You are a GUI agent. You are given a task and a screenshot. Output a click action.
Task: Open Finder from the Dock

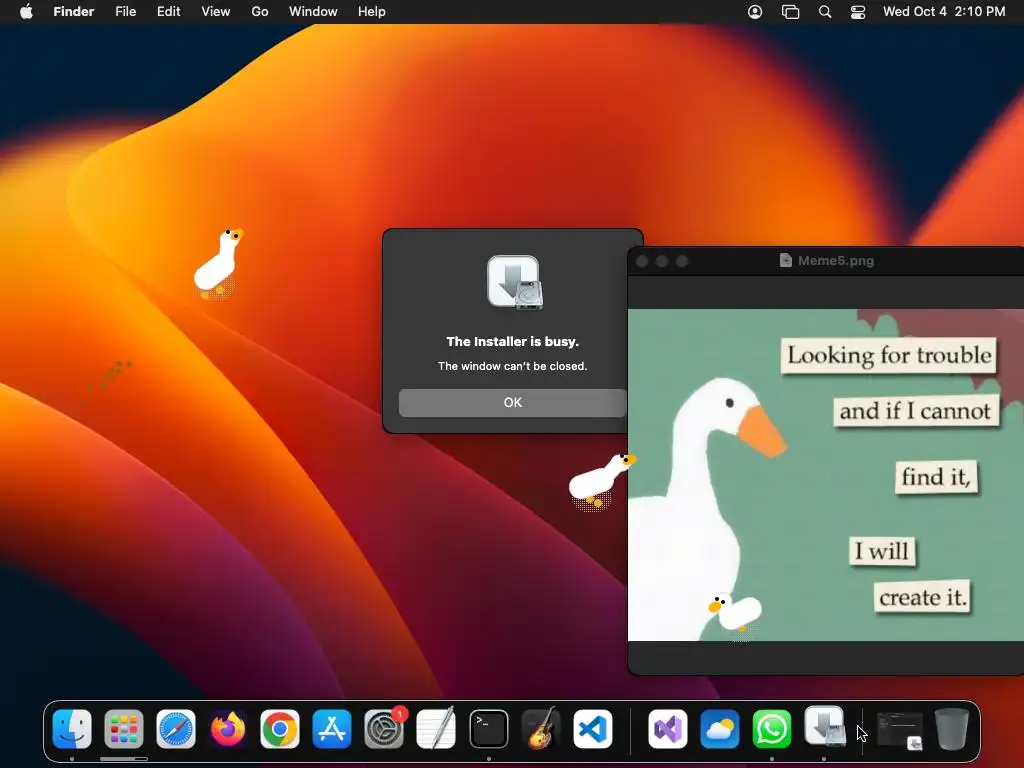pyautogui.click(x=72, y=729)
